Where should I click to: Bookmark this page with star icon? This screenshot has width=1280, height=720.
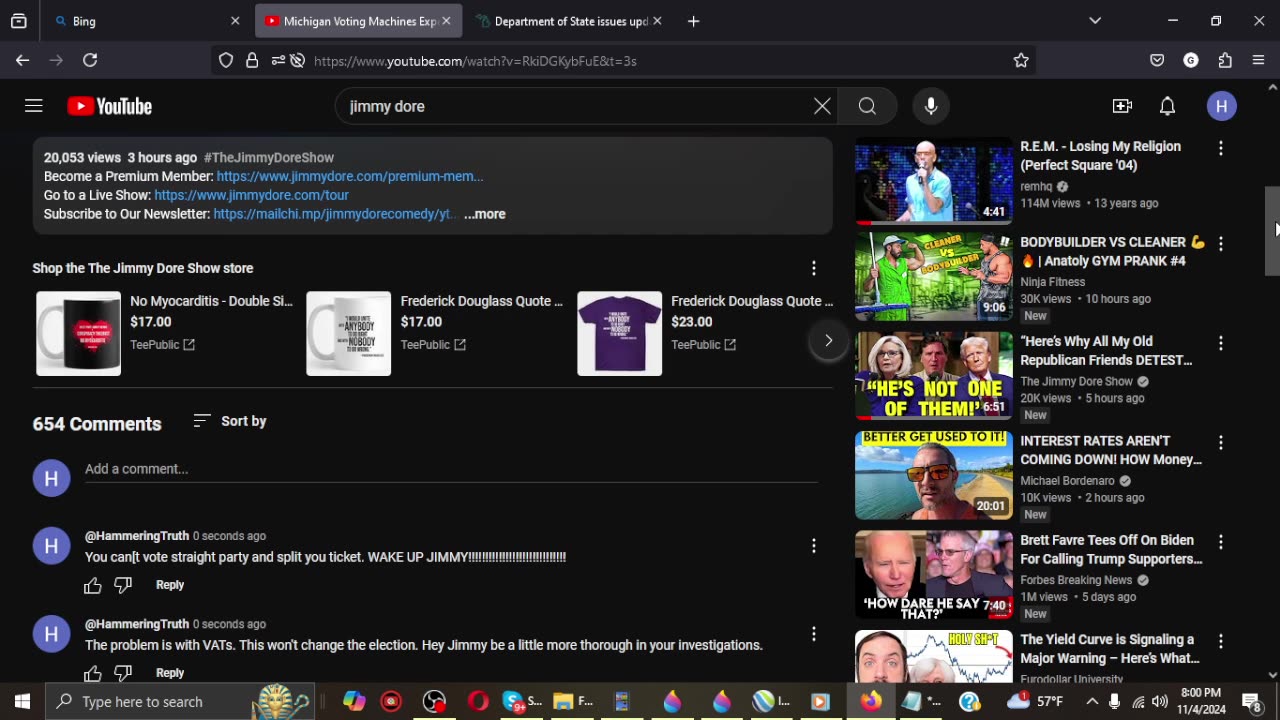1021,61
